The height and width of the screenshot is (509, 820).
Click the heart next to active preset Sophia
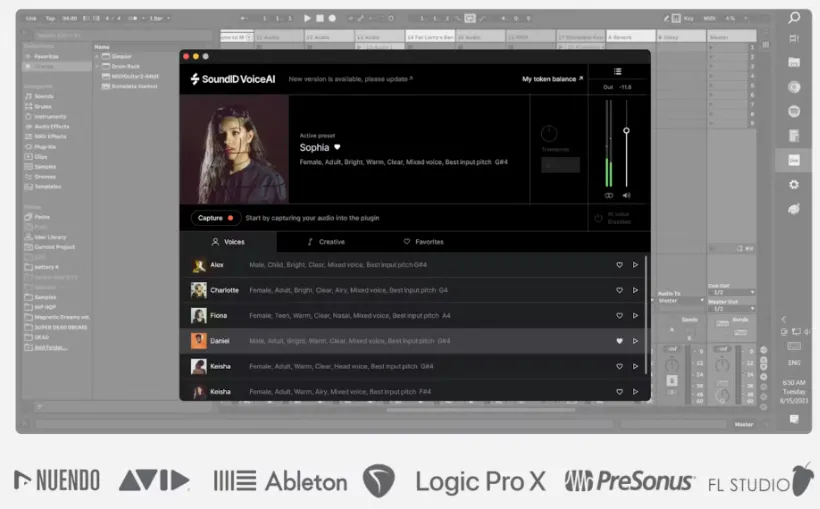[337, 148]
